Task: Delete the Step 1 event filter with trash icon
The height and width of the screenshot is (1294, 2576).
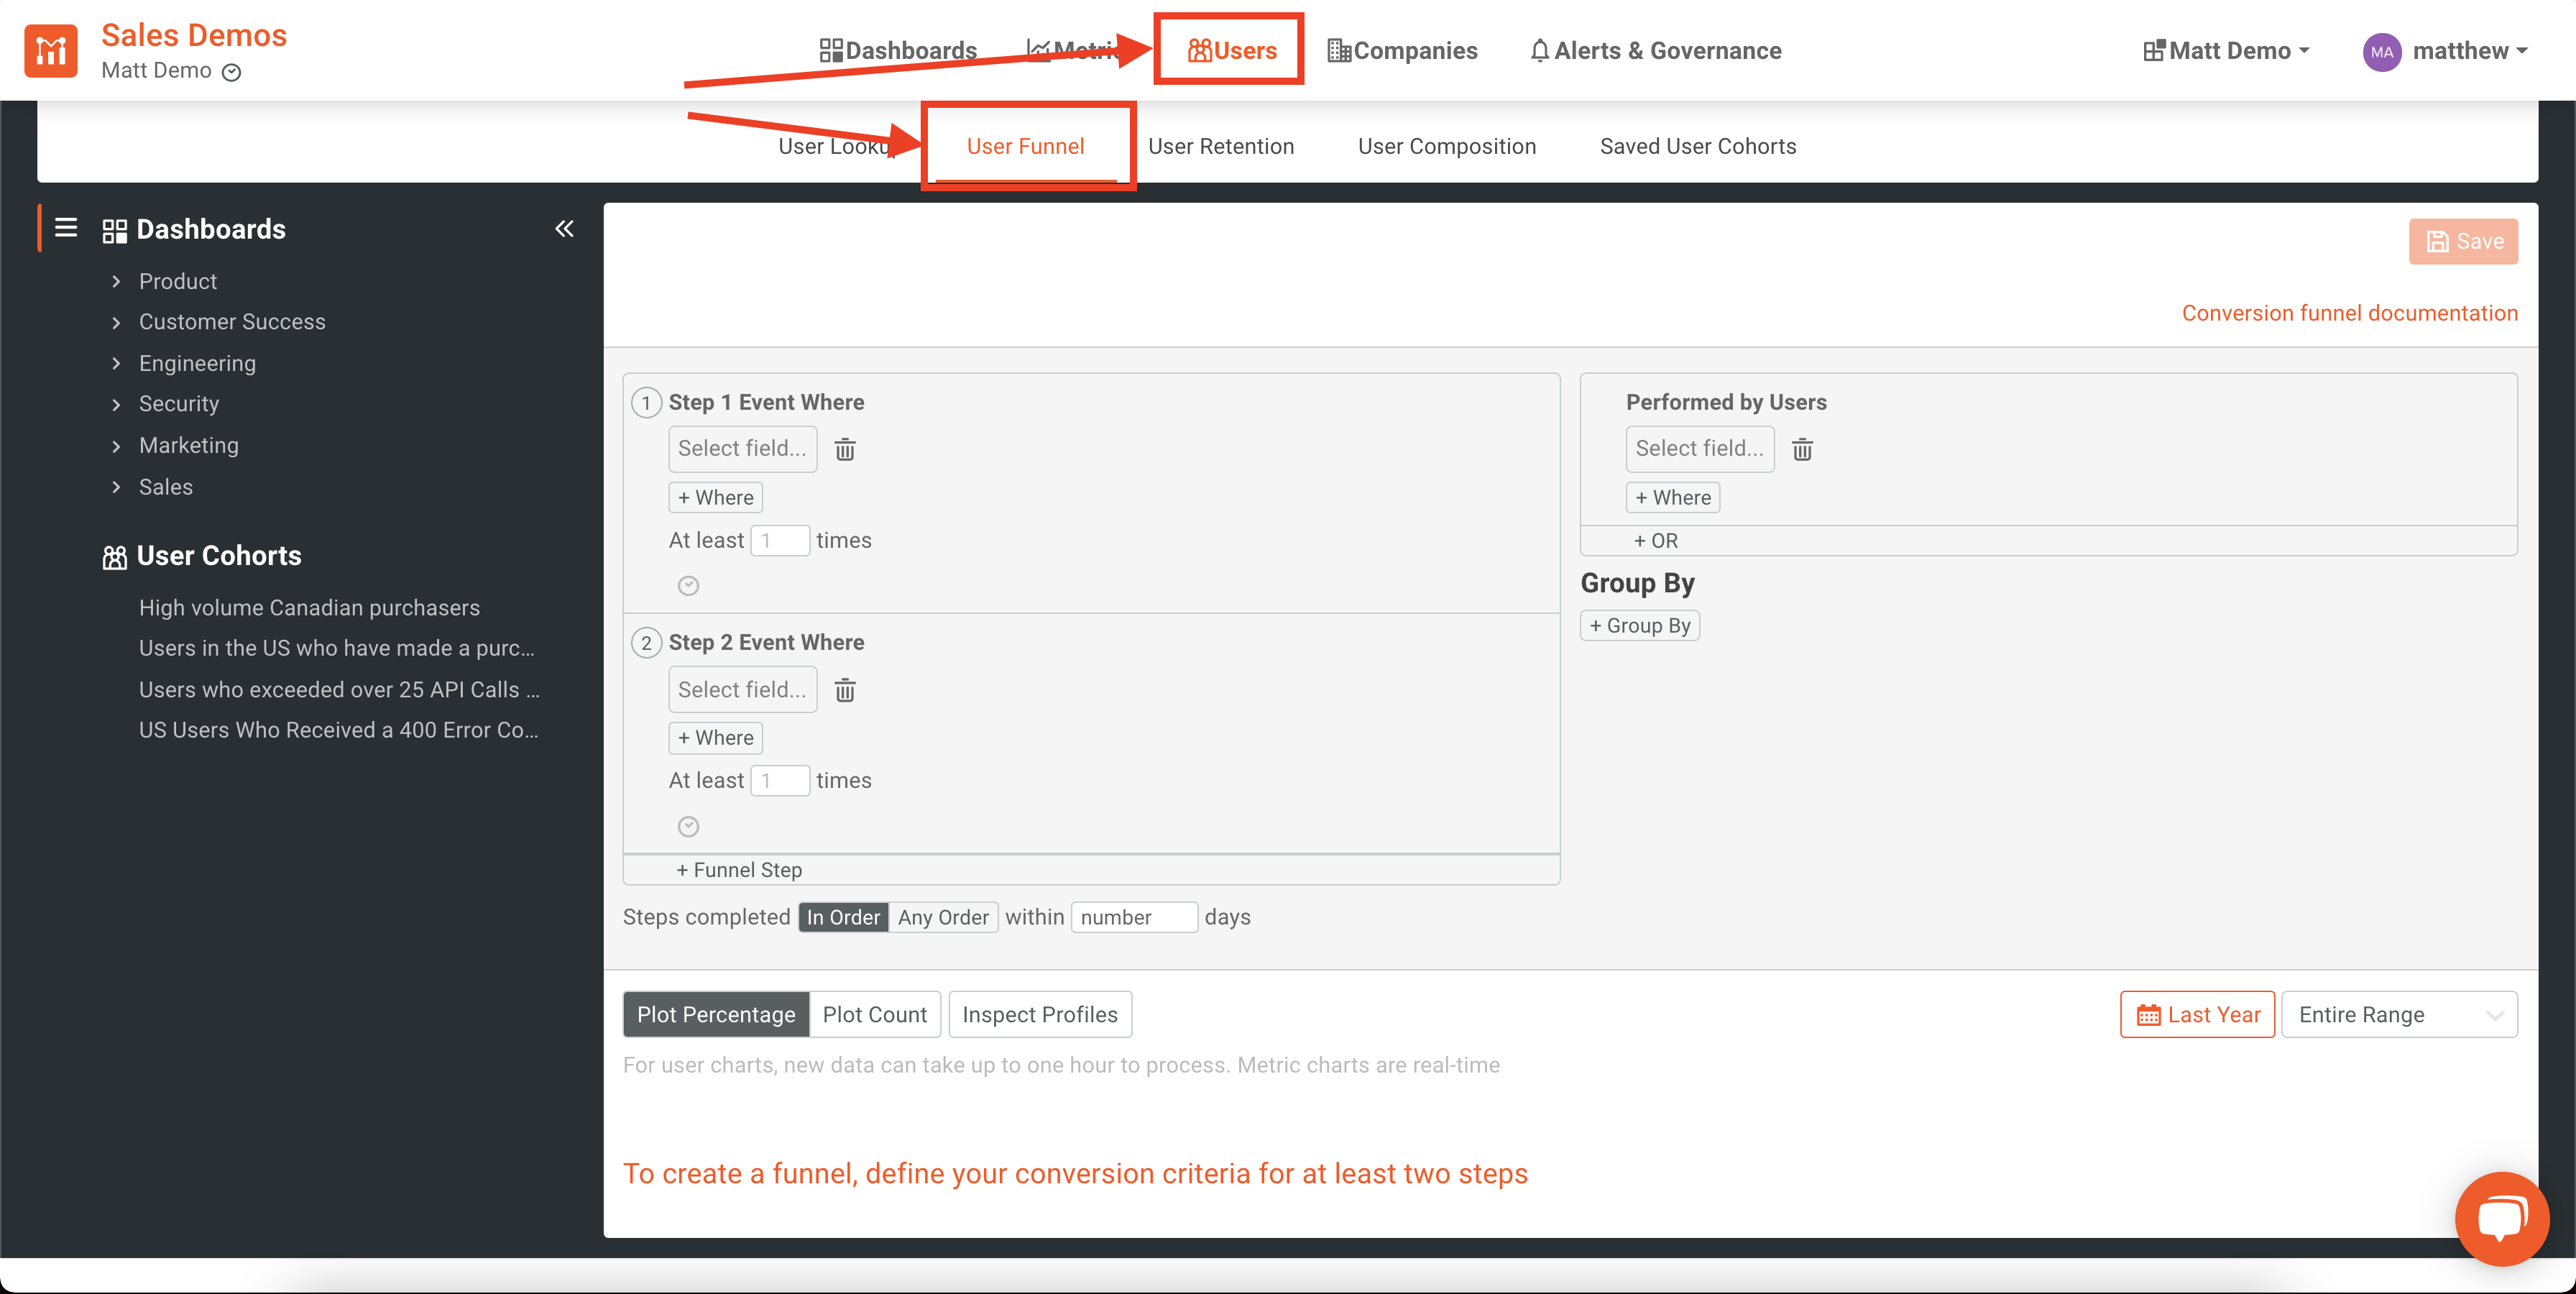Action: (x=845, y=449)
